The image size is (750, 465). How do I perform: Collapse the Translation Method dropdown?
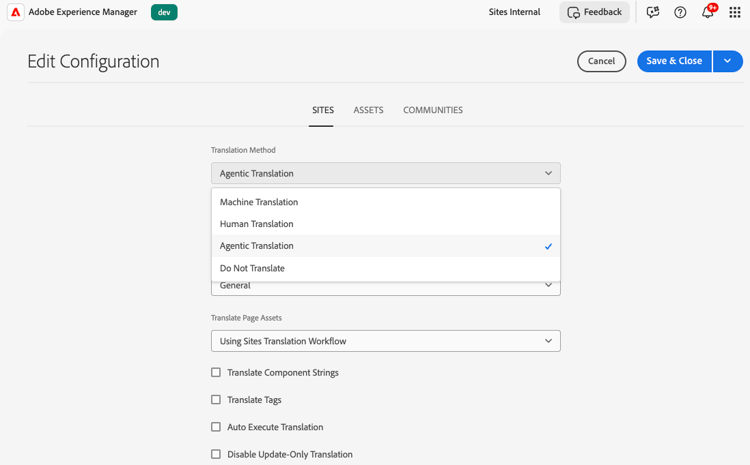[386, 173]
